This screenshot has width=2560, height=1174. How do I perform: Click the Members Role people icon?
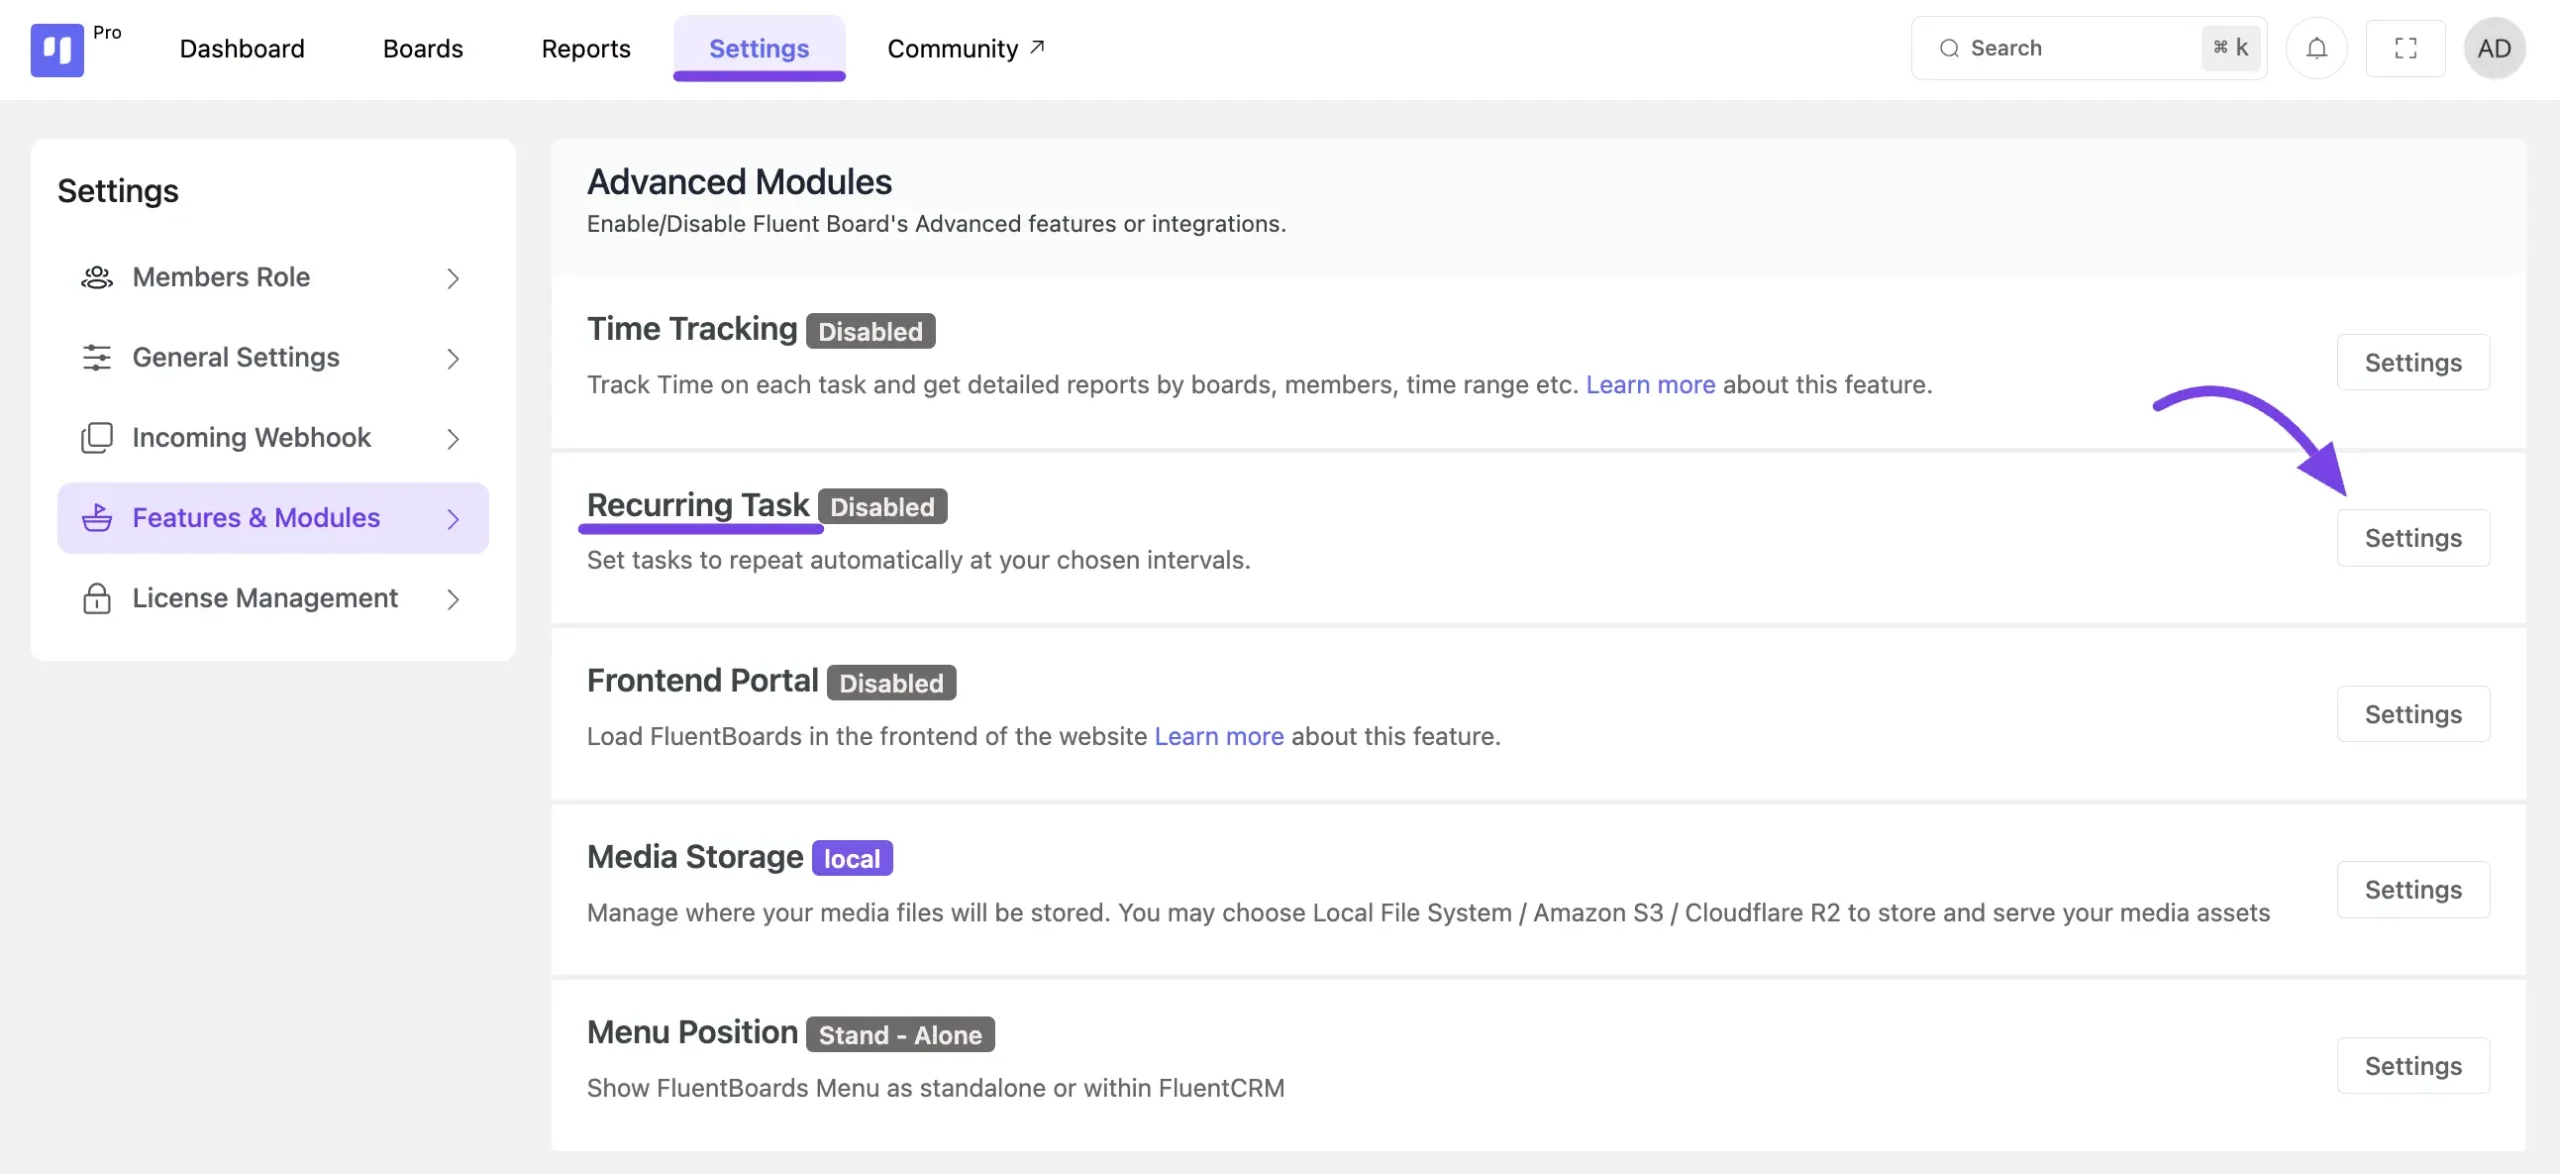(x=97, y=277)
